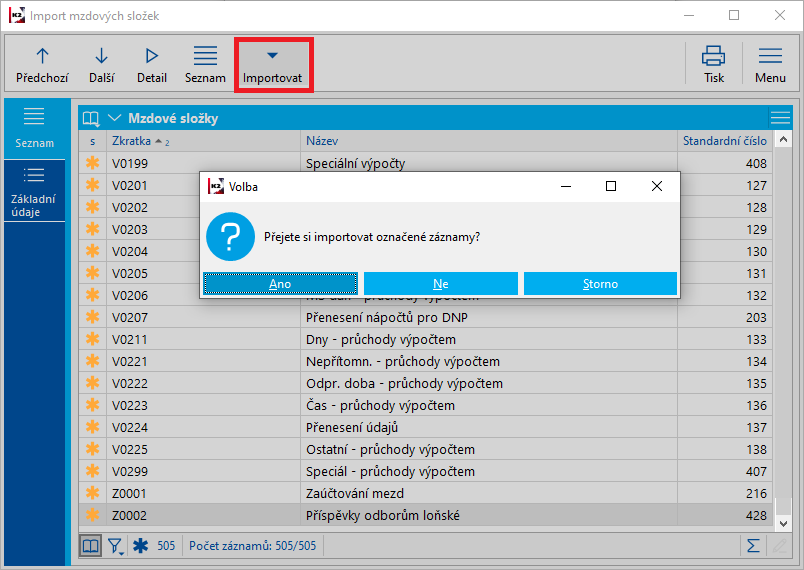804x570 pixels.
Task: Toggle the star mark on row V0224
Action: [92, 427]
